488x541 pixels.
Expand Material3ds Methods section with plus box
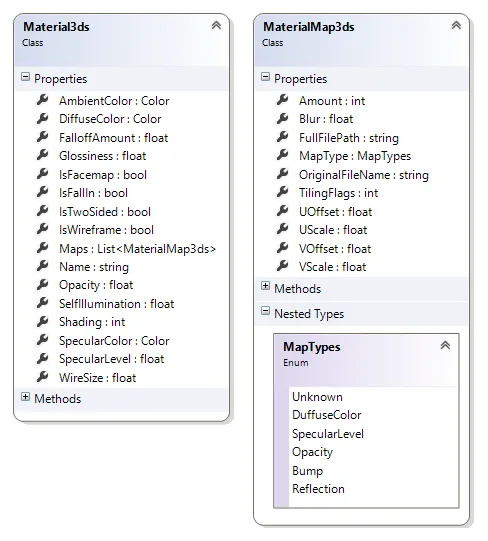coord(26,397)
